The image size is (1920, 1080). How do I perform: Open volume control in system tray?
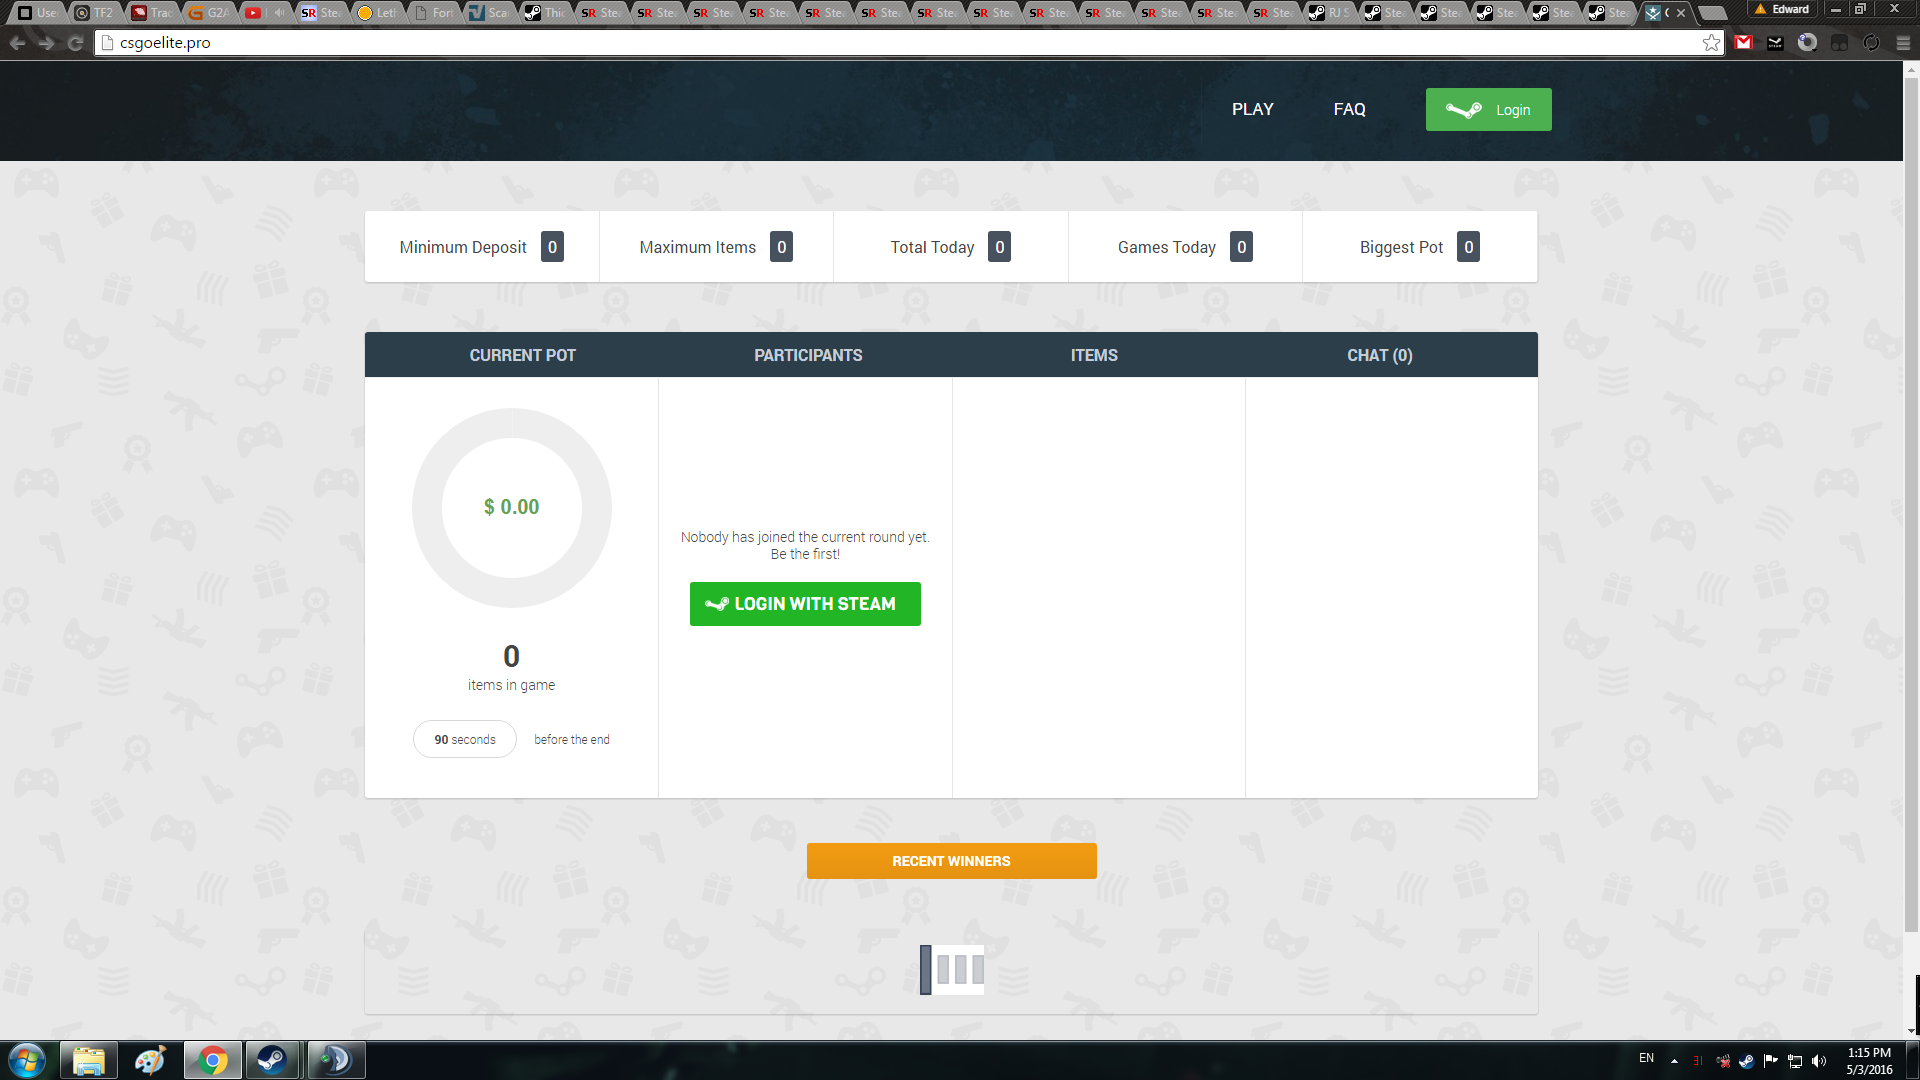point(1819,1061)
